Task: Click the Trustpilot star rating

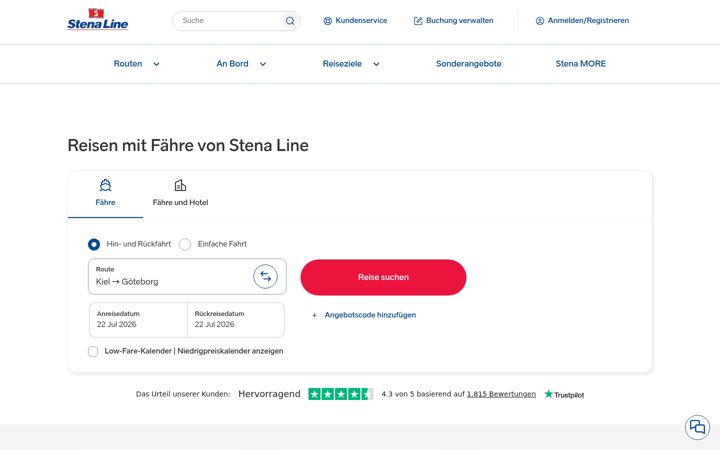Action: click(x=340, y=394)
